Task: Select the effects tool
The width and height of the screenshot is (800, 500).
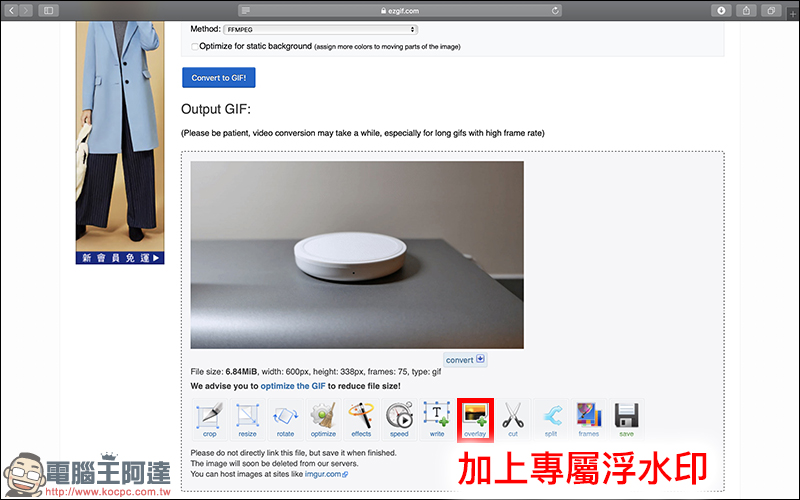Action: [361, 419]
